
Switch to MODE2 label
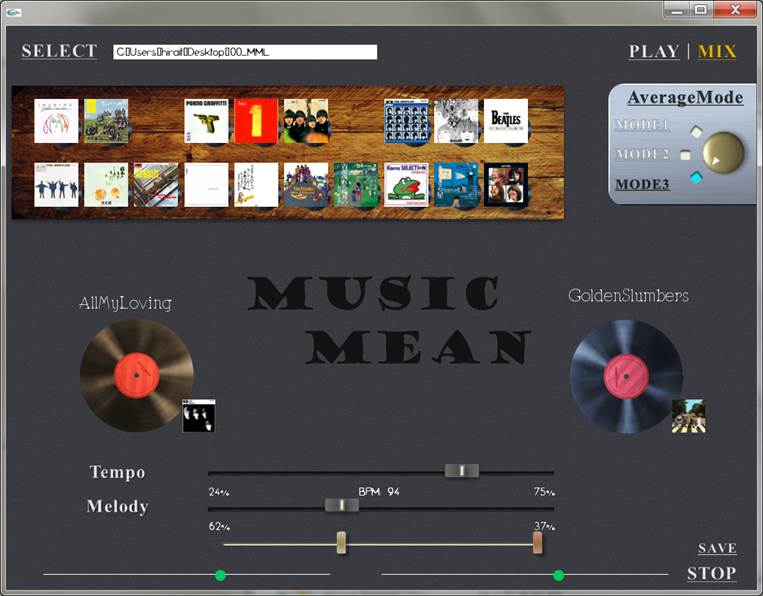tap(642, 154)
